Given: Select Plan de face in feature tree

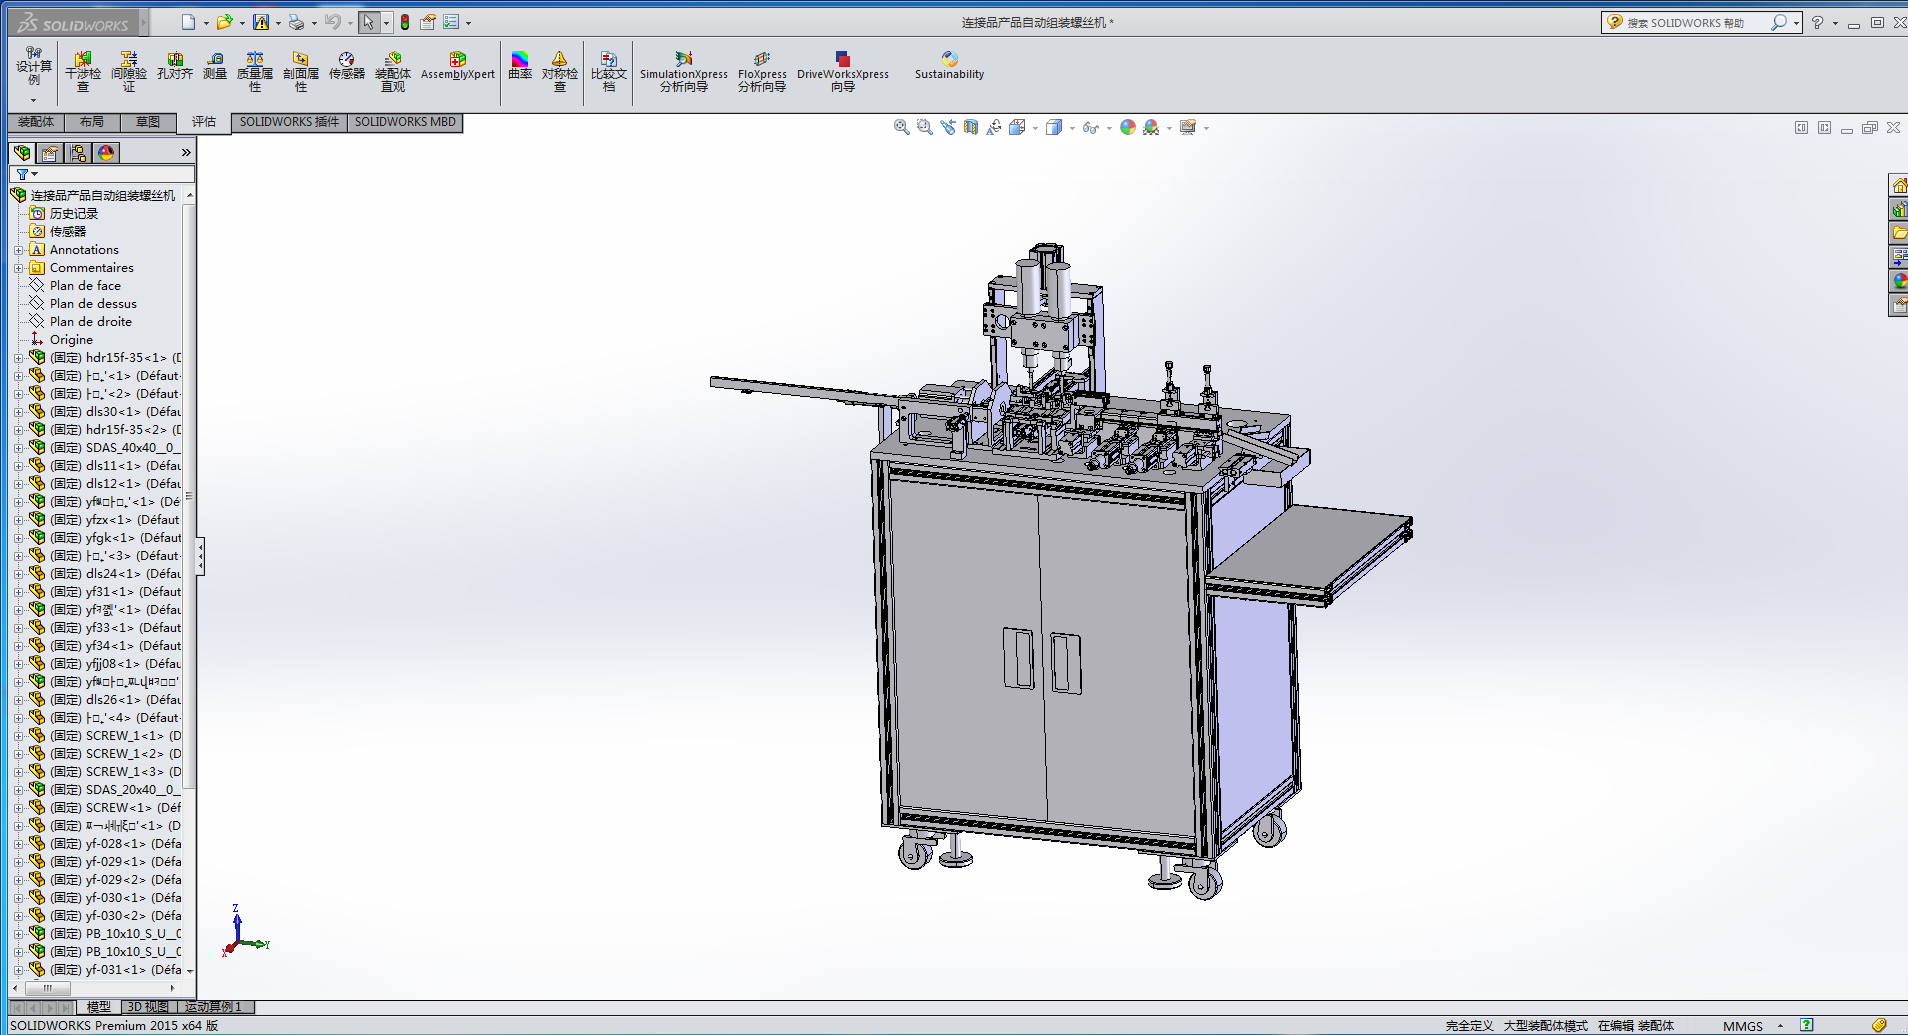Looking at the screenshot, I should [x=85, y=286].
